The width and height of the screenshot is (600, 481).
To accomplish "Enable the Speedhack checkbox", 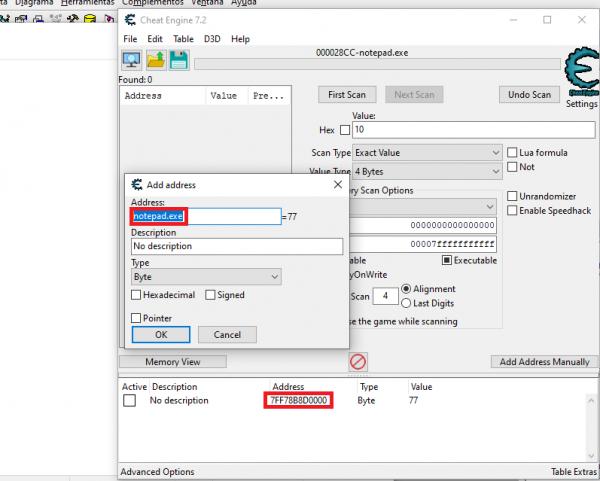I will [513, 211].
